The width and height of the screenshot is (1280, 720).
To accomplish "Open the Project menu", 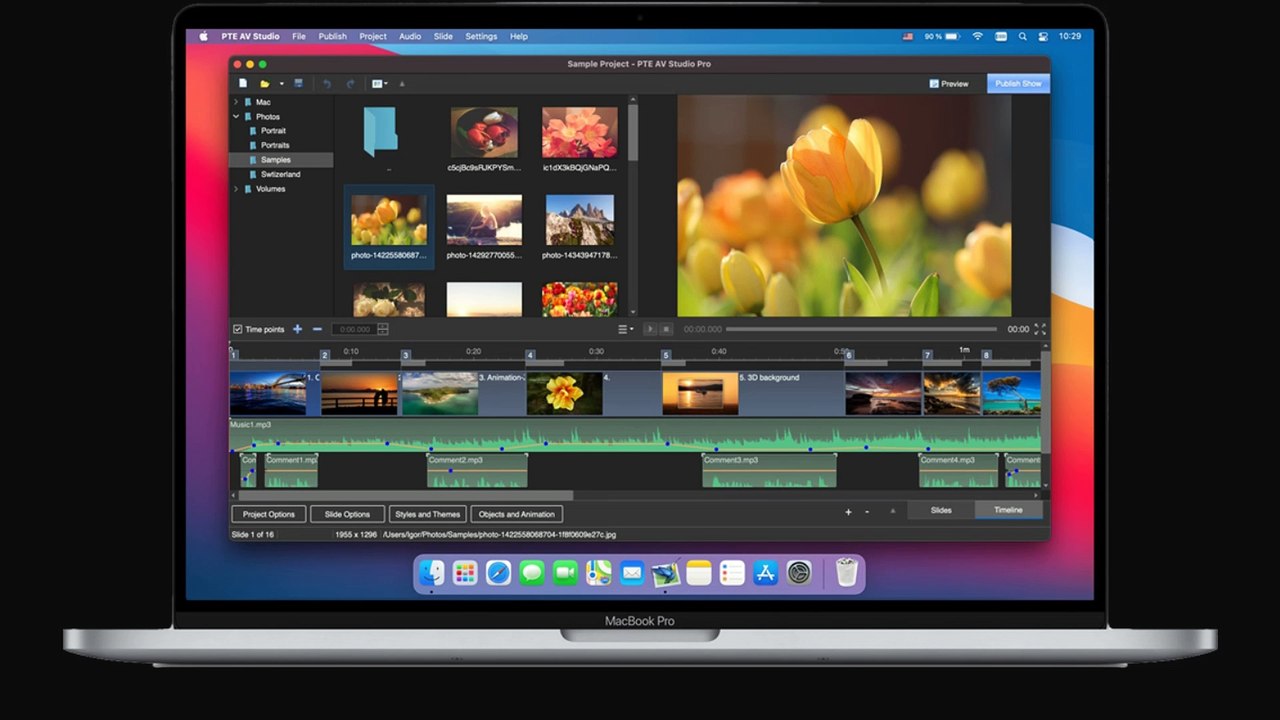I will (x=373, y=36).
